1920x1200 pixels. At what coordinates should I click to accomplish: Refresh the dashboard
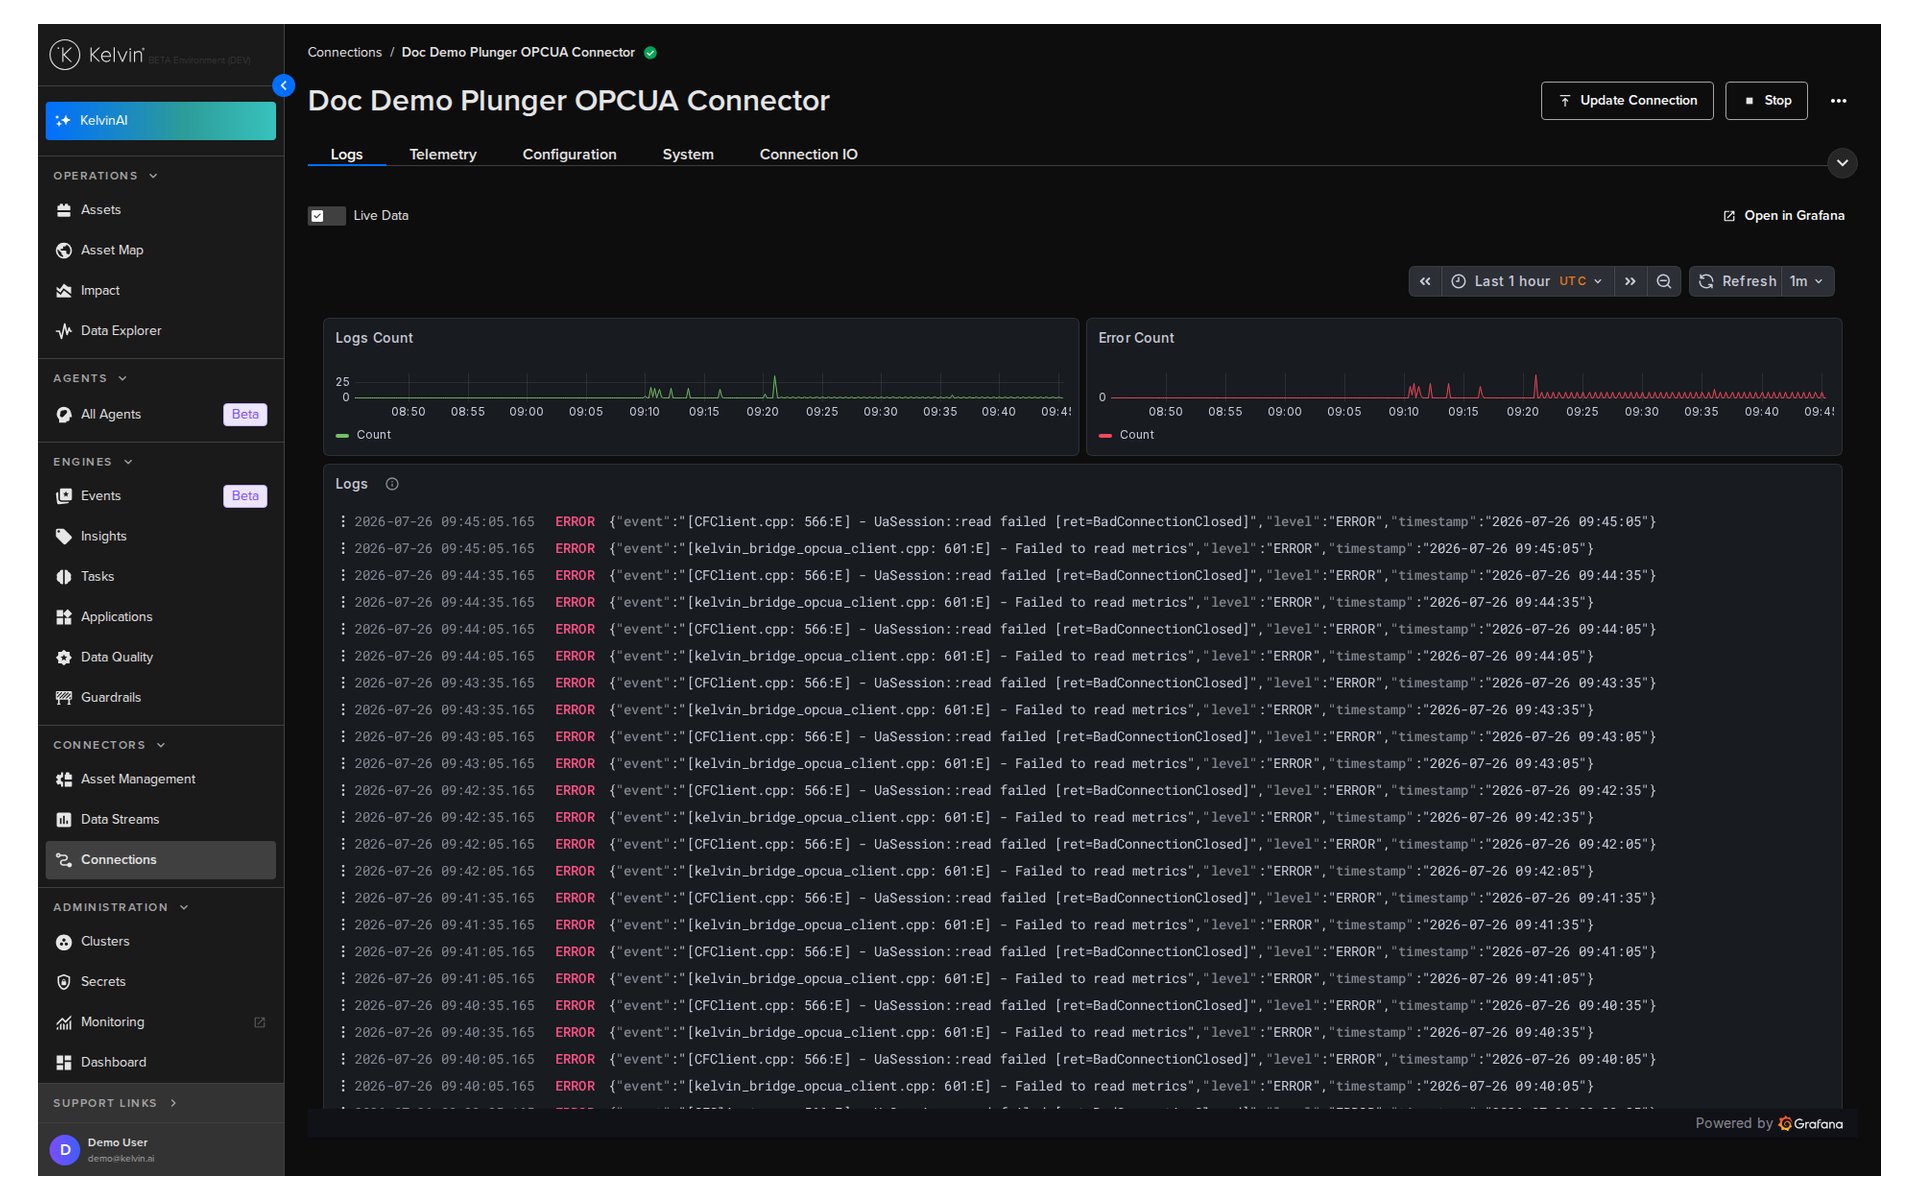[1737, 282]
